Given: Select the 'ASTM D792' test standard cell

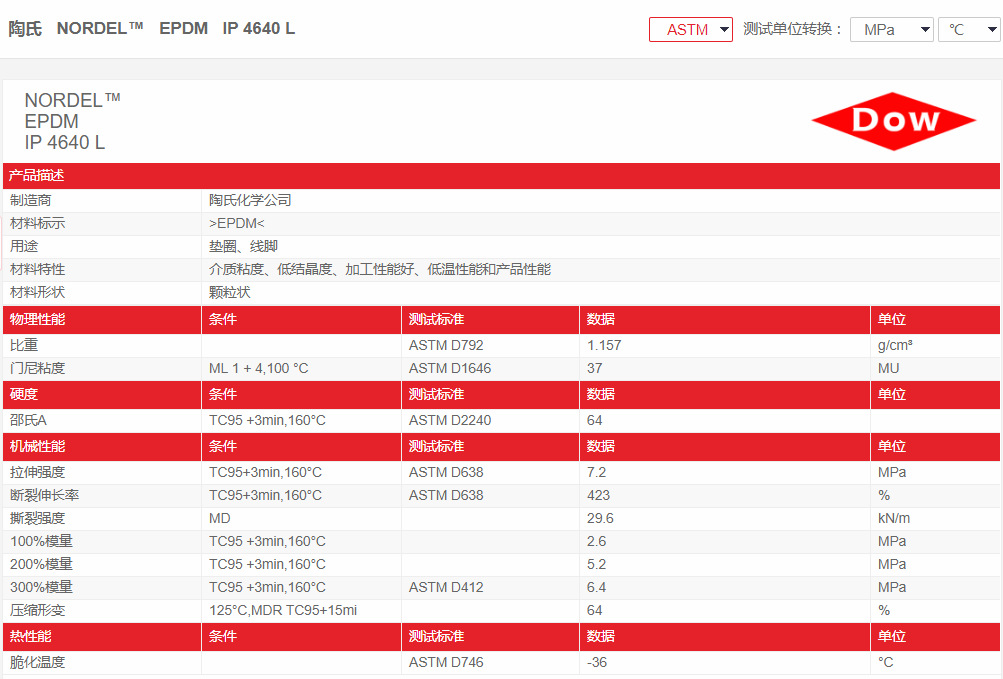Looking at the screenshot, I should (446, 345).
